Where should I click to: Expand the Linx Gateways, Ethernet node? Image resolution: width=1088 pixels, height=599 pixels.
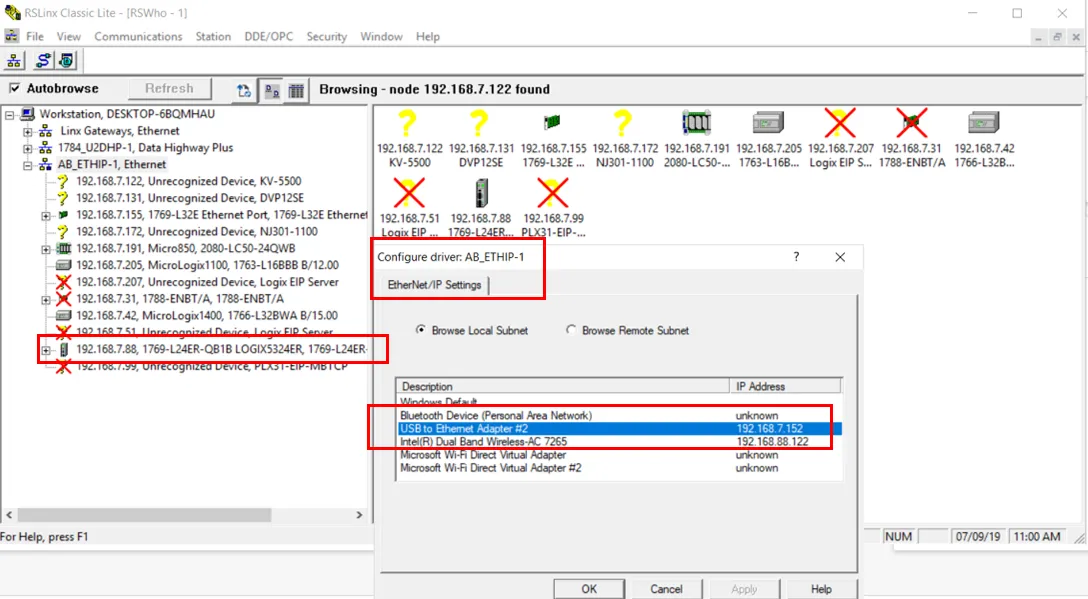pos(28,130)
